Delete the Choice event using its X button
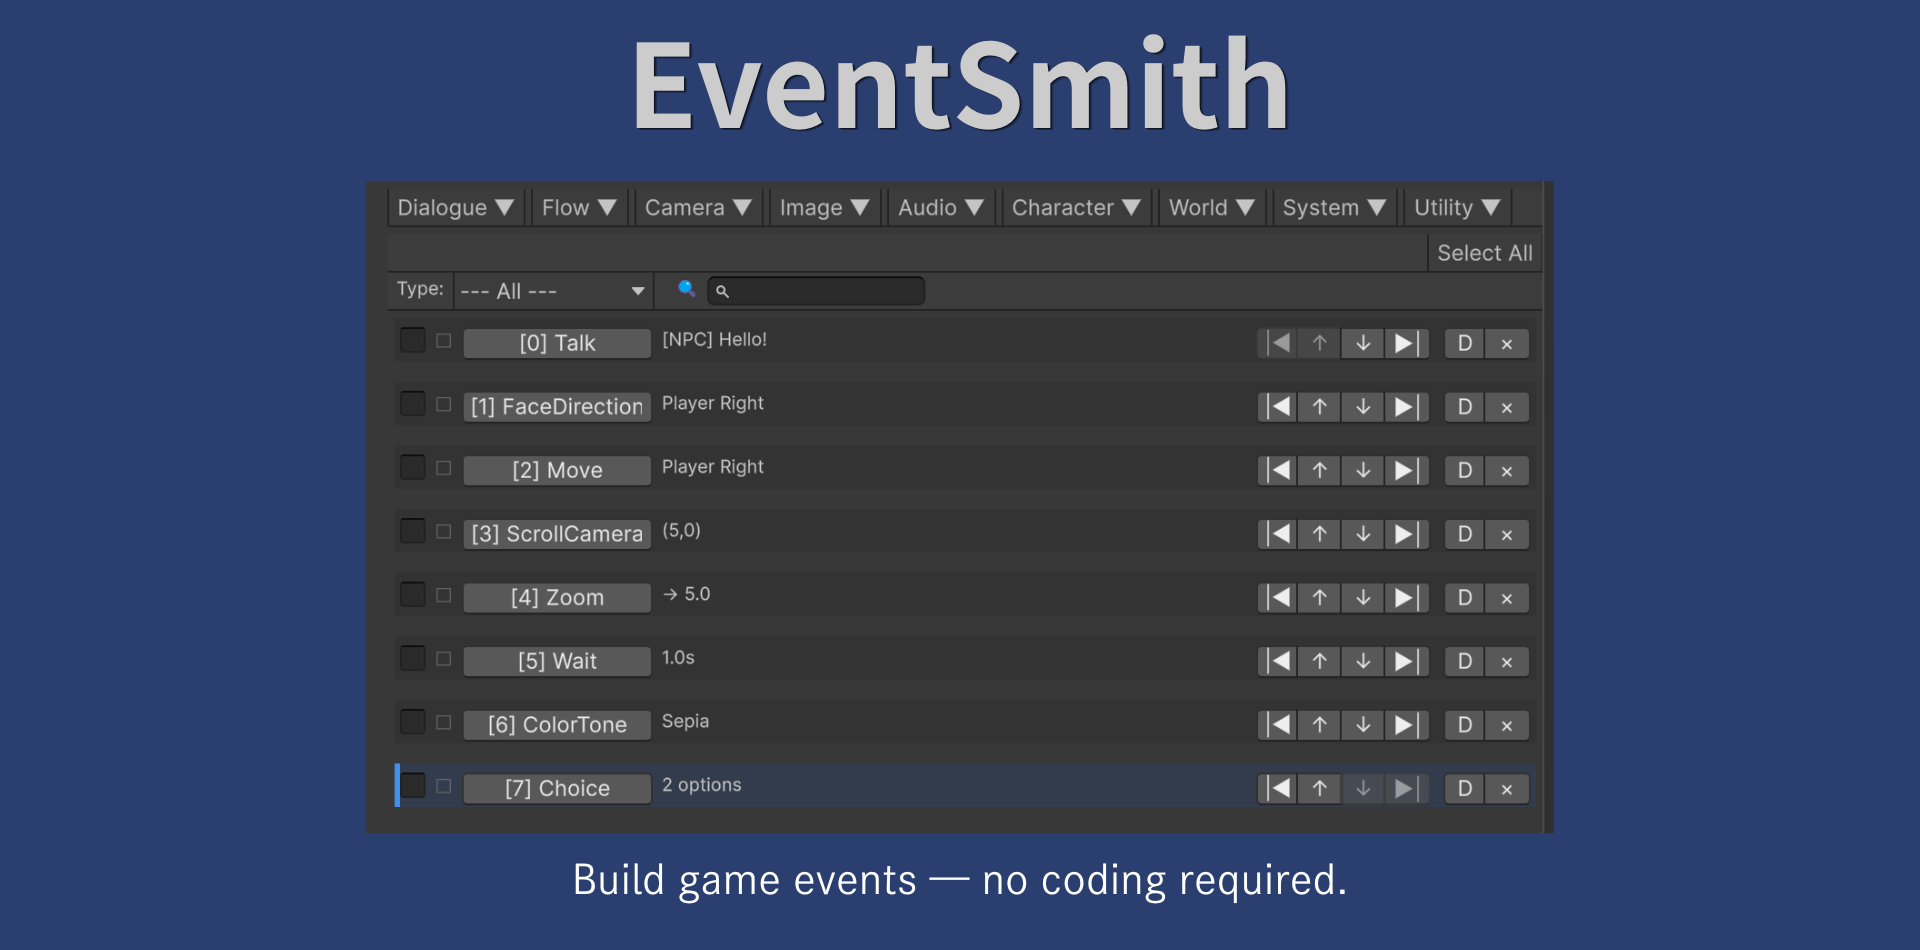1920x950 pixels. click(x=1507, y=788)
